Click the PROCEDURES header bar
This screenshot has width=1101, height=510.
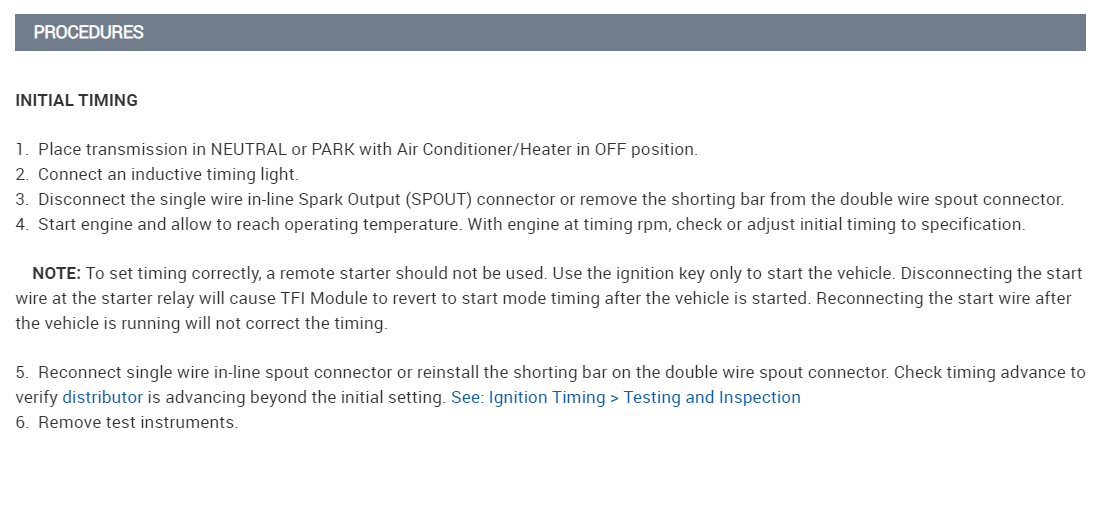[x=550, y=32]
